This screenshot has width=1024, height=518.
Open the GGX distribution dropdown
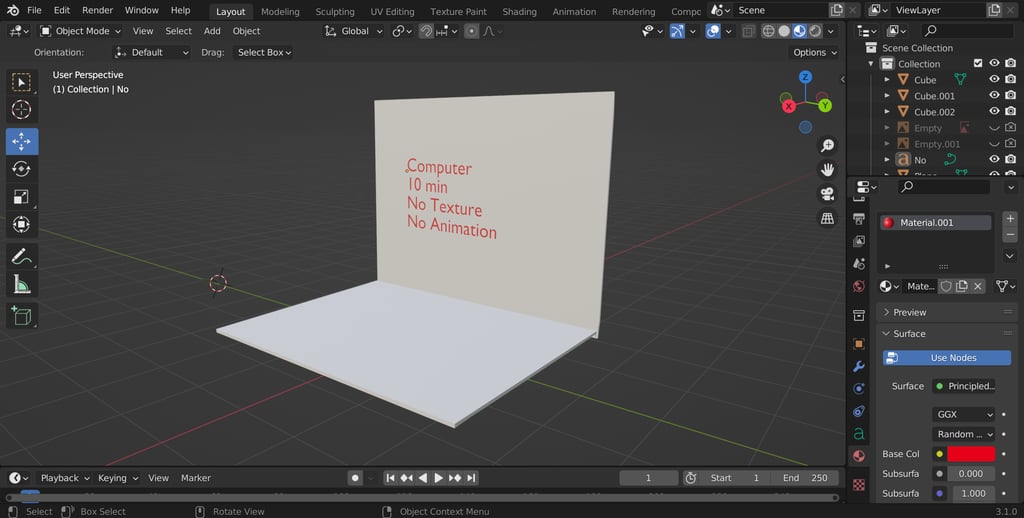click(964, 414)
